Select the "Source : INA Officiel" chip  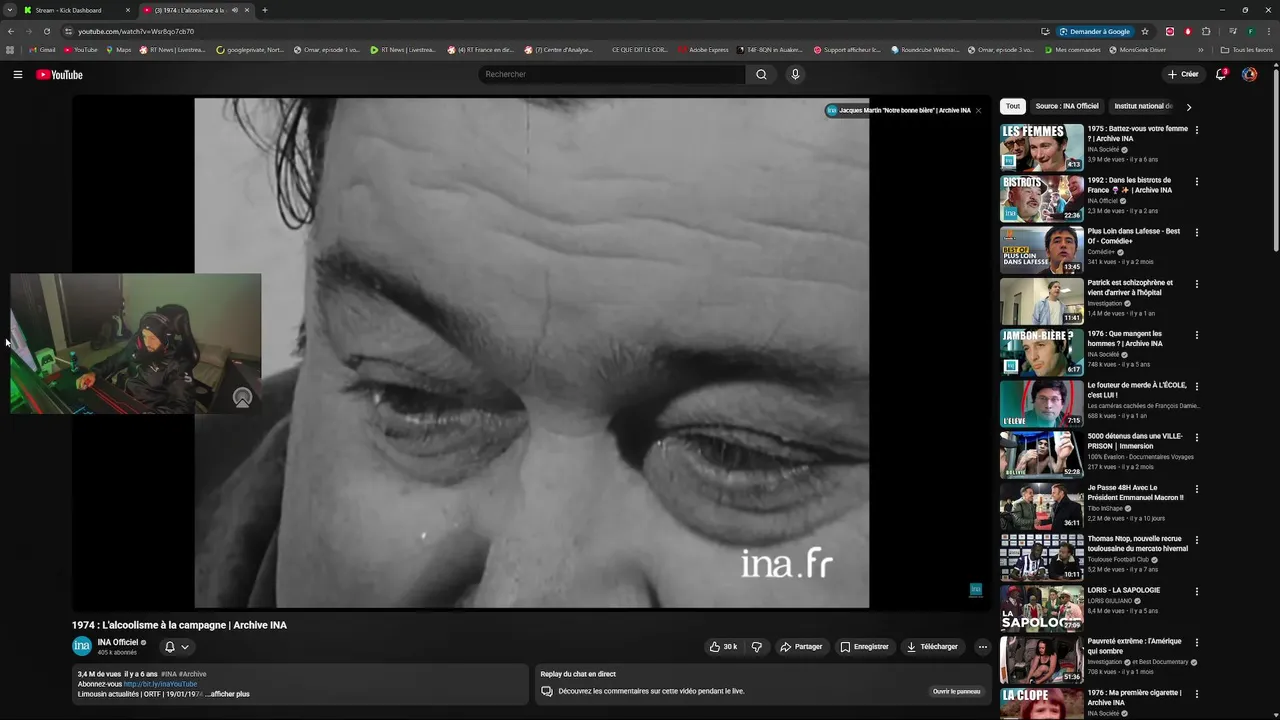click(x=1067, y=106)
